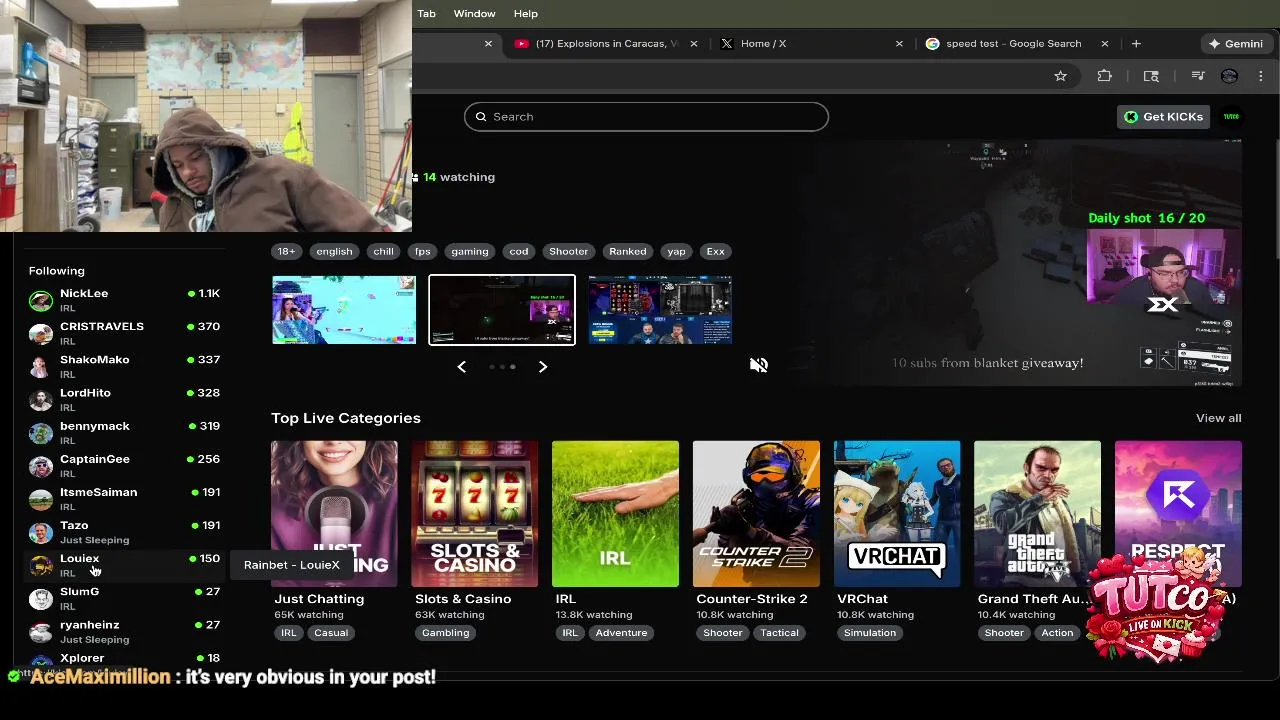Focus the Kick search field
The height and width of the screenshot is (720, 1280).
coord(646,117)
